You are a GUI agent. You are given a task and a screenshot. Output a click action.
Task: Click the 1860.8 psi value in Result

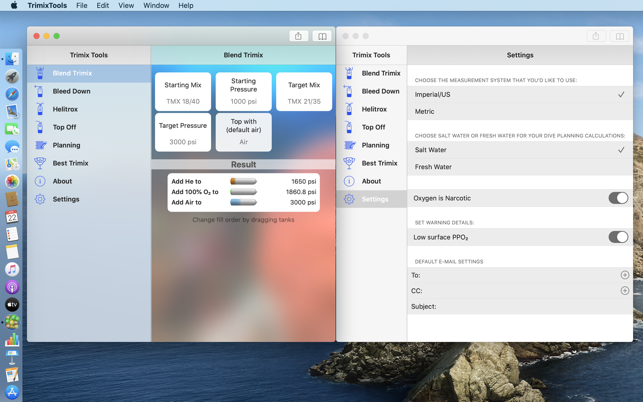tap(301, 192)
